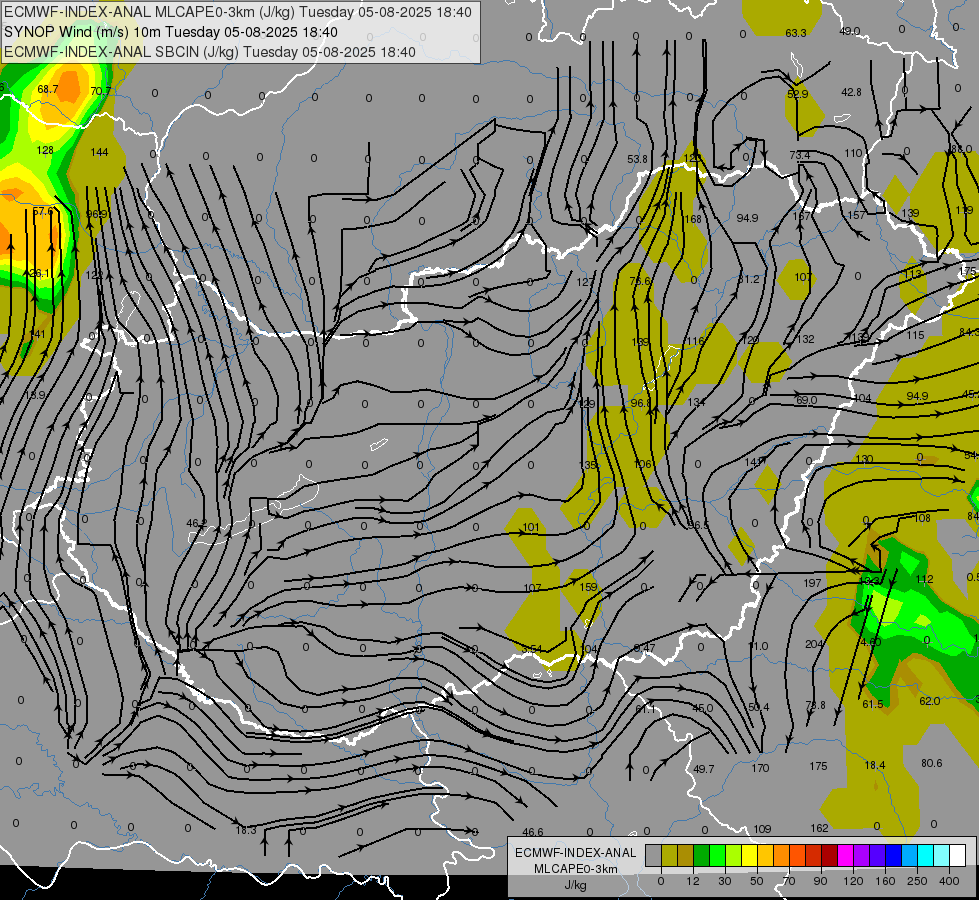The height and width of the screenshot is (900, 979).
Task: Click the map value 62.0
Action: pos(930,701)
